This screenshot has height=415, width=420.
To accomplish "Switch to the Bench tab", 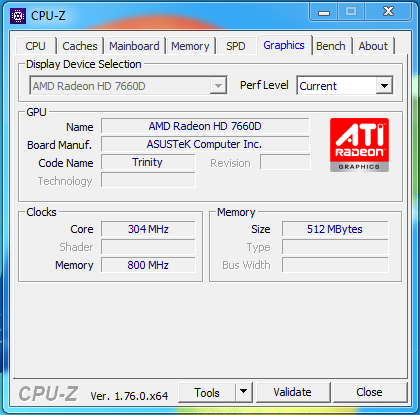I will 331,46.
